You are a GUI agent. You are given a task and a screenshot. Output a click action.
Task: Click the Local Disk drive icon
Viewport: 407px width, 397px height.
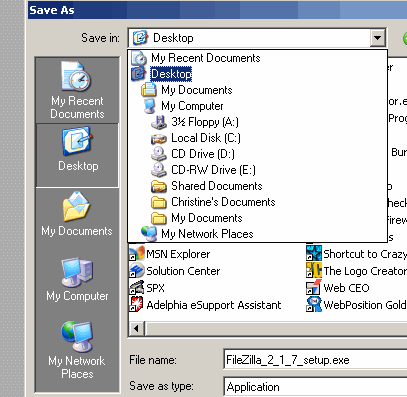[159, 138]
